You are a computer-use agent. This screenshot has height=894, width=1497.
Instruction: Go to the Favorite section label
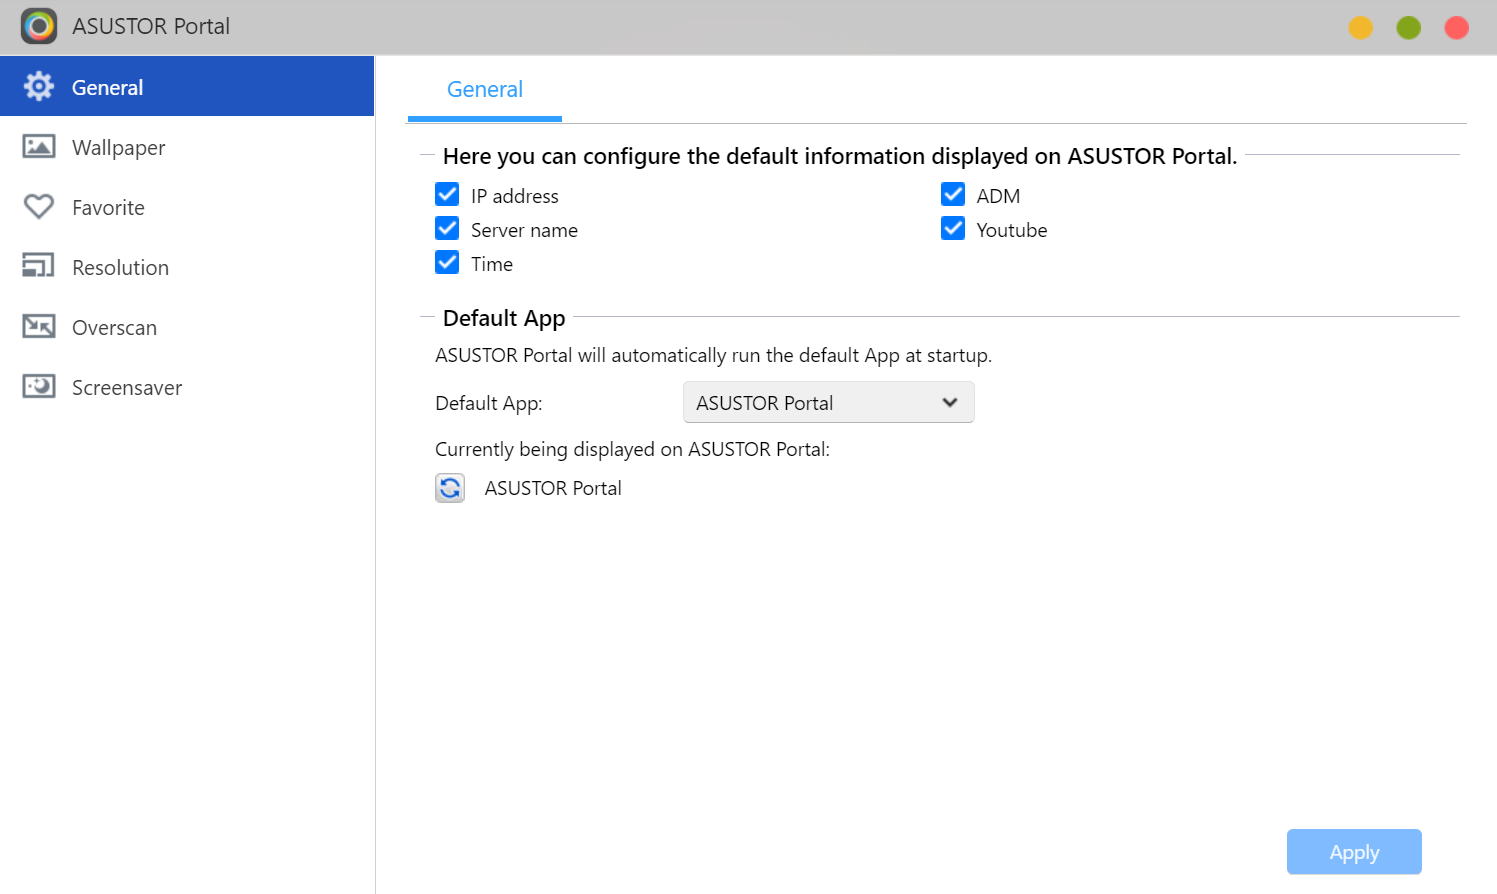pyautogui.click(x=108, y=208)
